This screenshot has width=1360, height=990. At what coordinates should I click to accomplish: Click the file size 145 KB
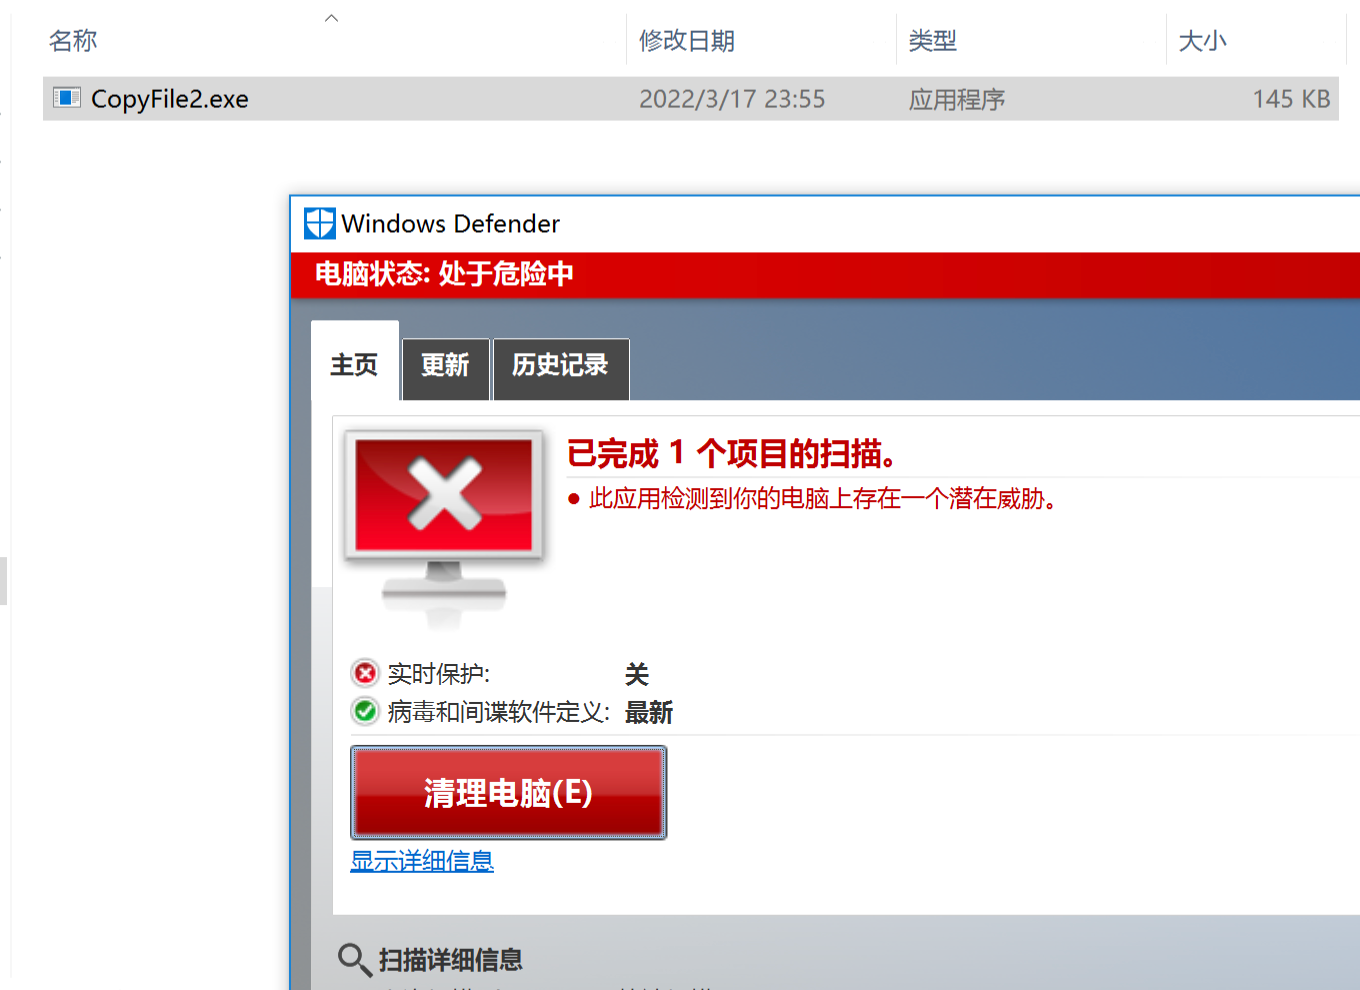click(1291, 99)
